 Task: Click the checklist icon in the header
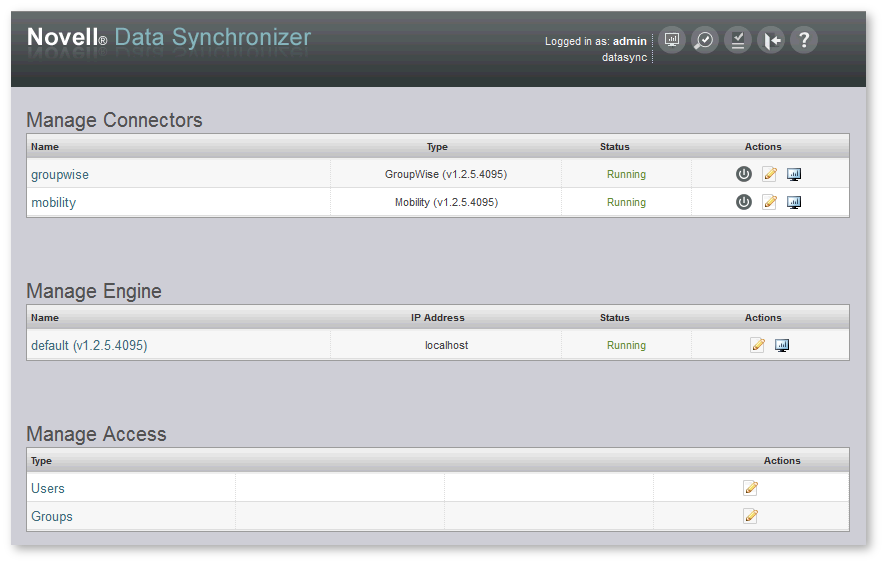(738, 40)
